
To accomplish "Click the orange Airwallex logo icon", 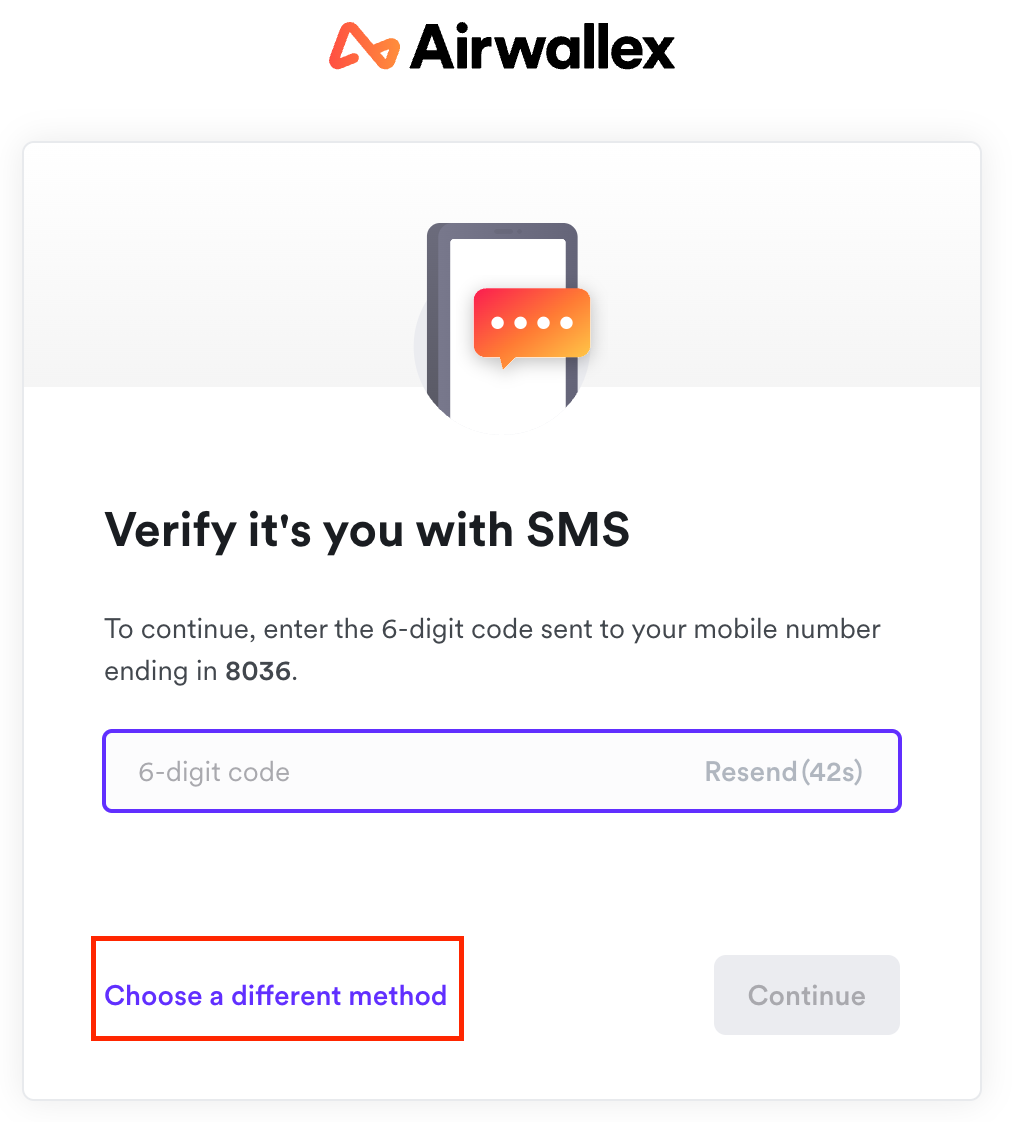I will tap(363, 47).
